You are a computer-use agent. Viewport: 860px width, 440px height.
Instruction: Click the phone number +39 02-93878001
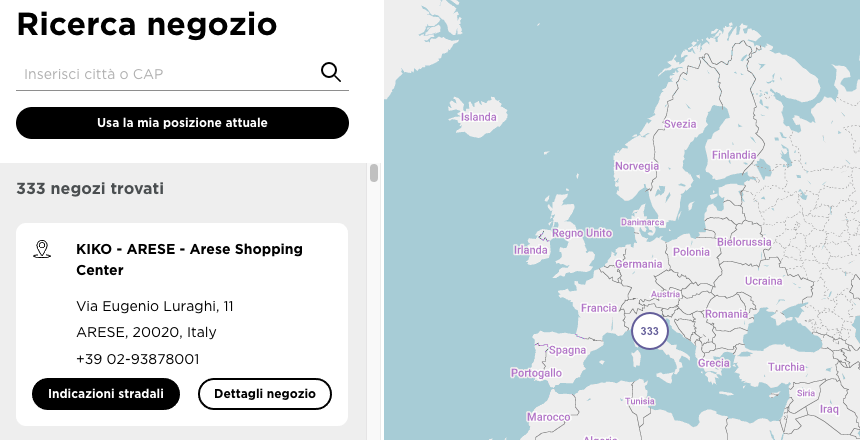click(x=138, y=358)
